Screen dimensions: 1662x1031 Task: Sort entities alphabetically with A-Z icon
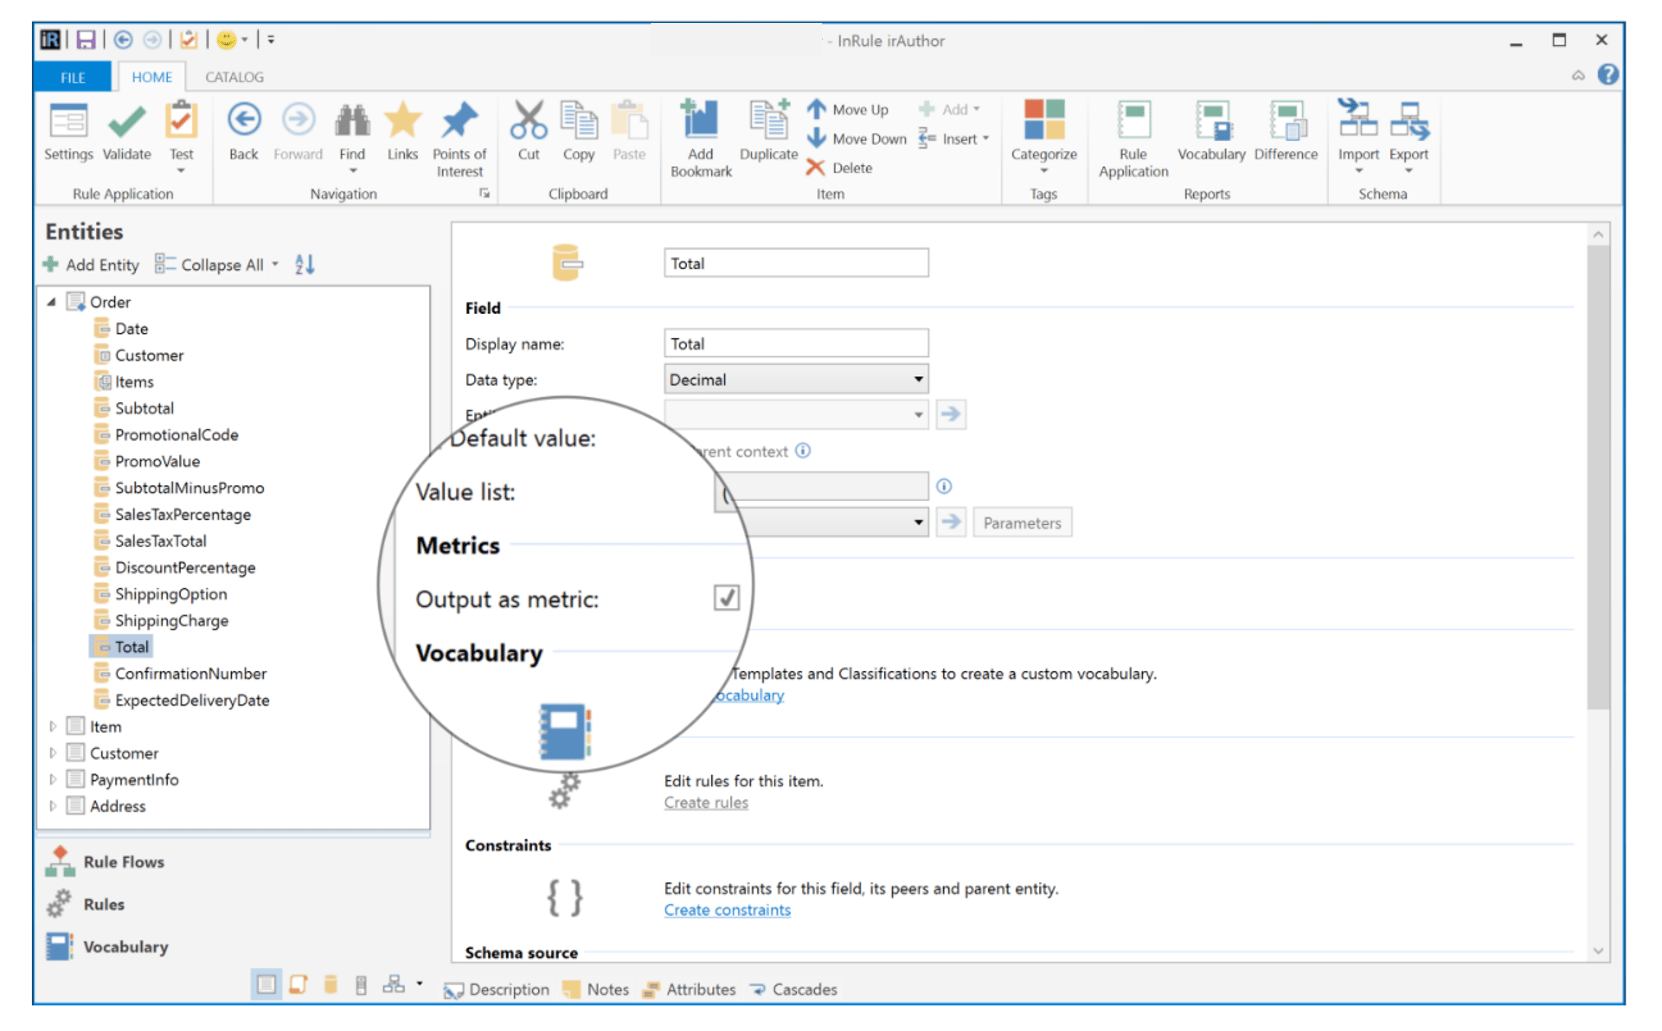305,264
